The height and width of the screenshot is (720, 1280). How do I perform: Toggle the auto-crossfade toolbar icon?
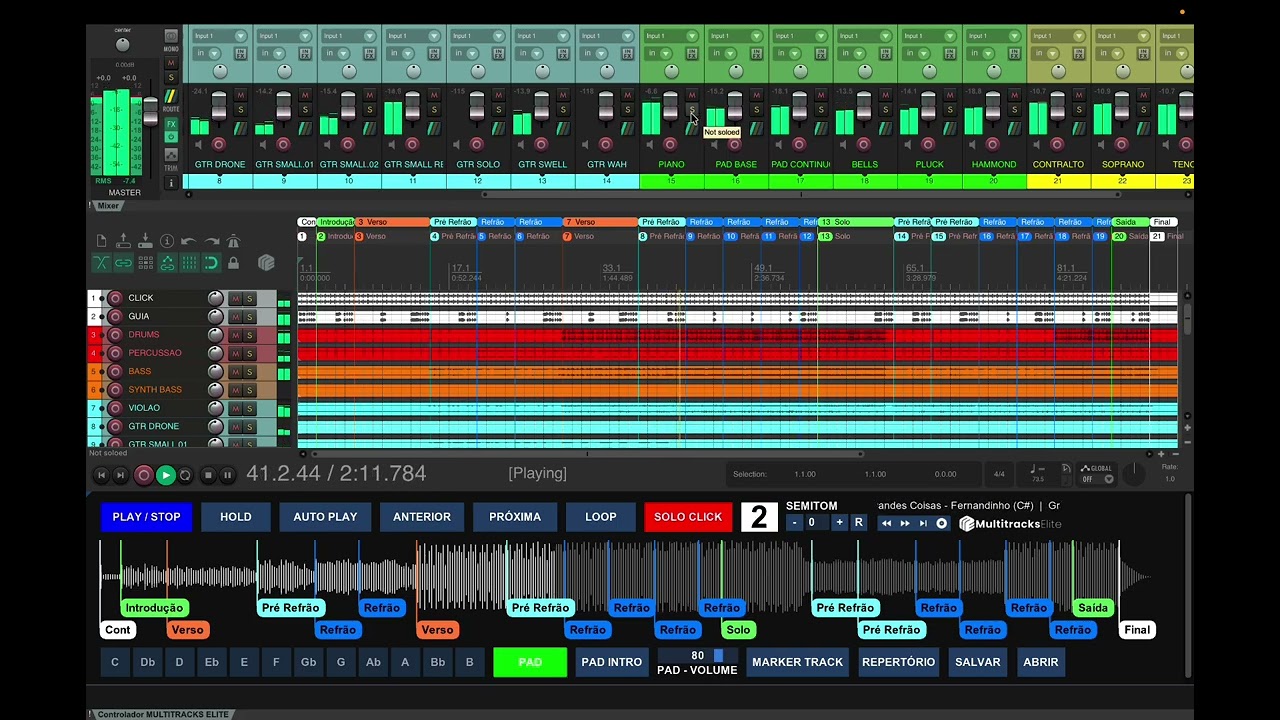(x=101, y=263)
